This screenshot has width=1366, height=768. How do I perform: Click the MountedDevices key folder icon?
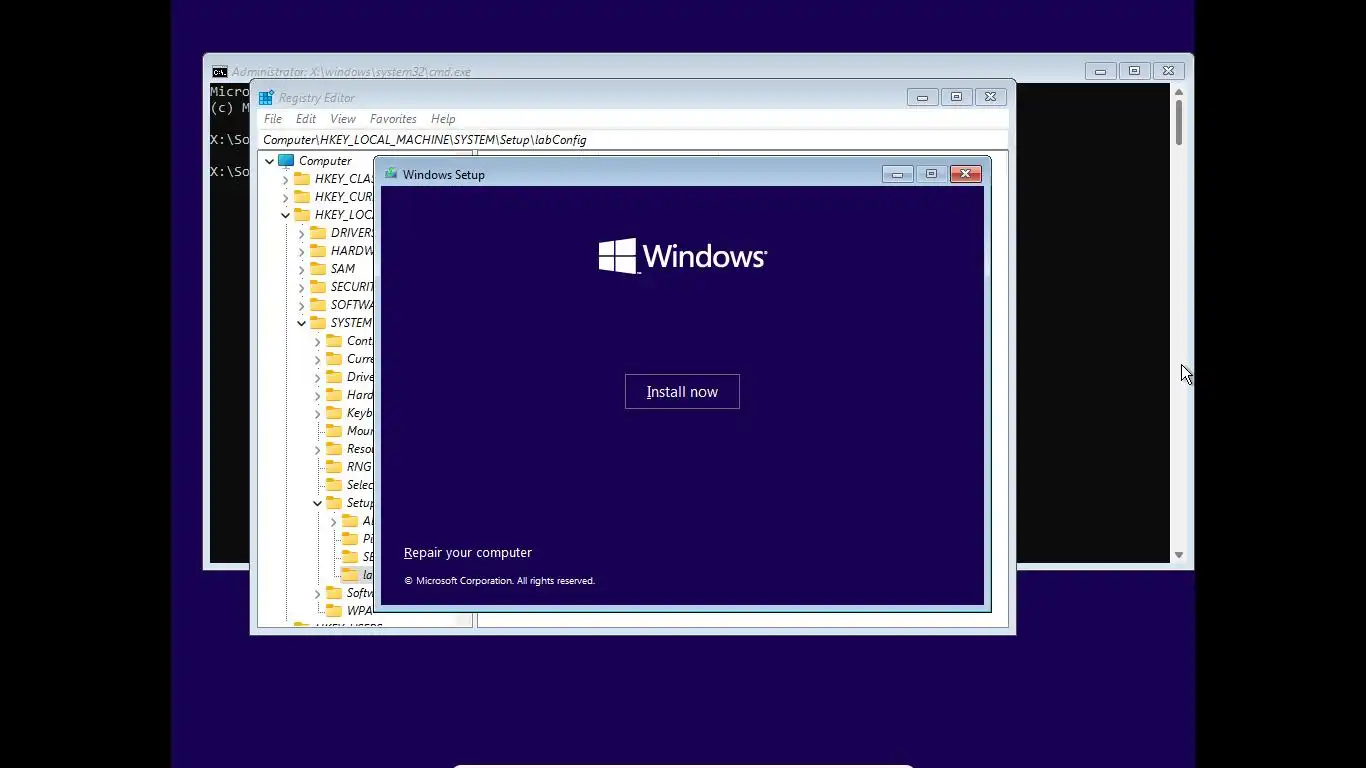334,431
